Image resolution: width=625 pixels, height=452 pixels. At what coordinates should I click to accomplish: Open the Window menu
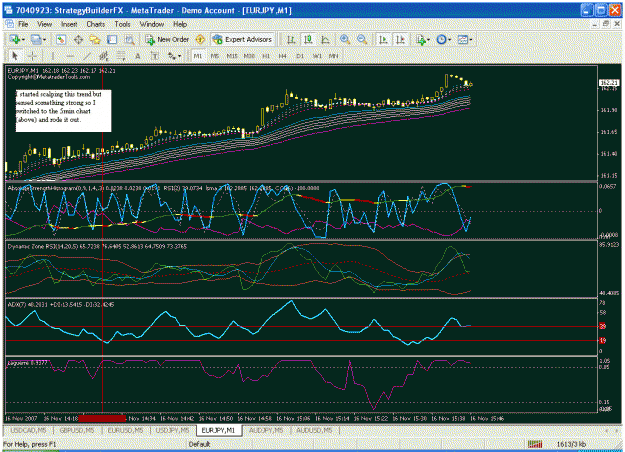pyautogui.click(x=152, y=24)
